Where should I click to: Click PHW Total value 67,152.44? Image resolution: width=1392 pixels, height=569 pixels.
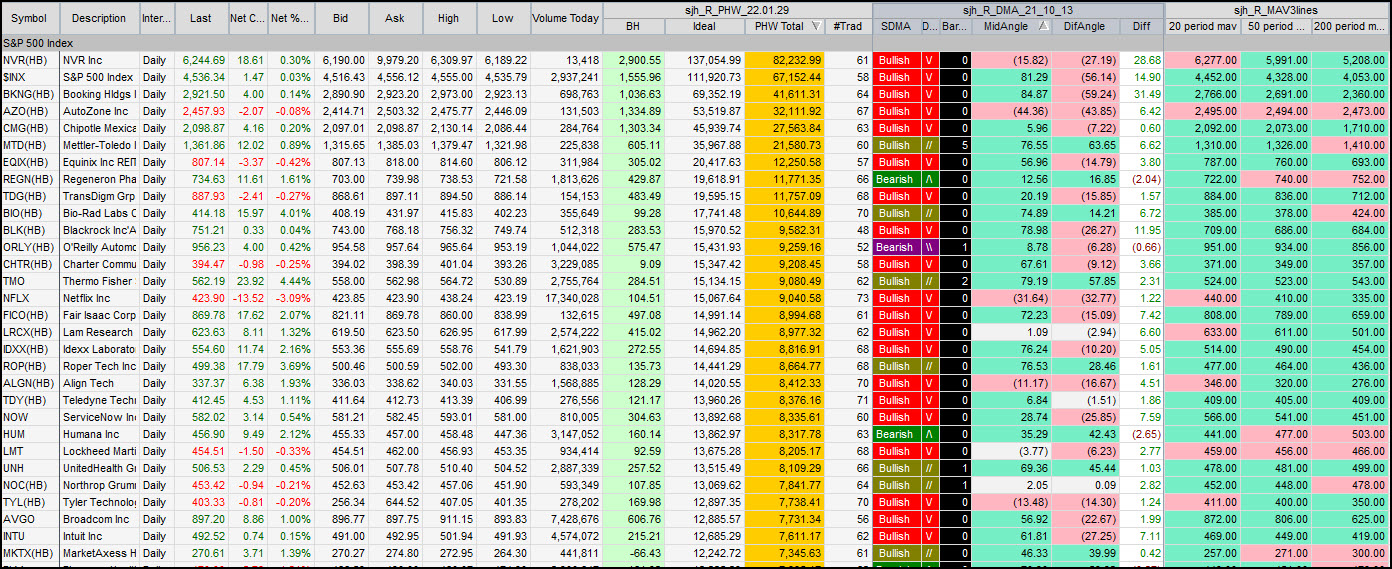785,78
